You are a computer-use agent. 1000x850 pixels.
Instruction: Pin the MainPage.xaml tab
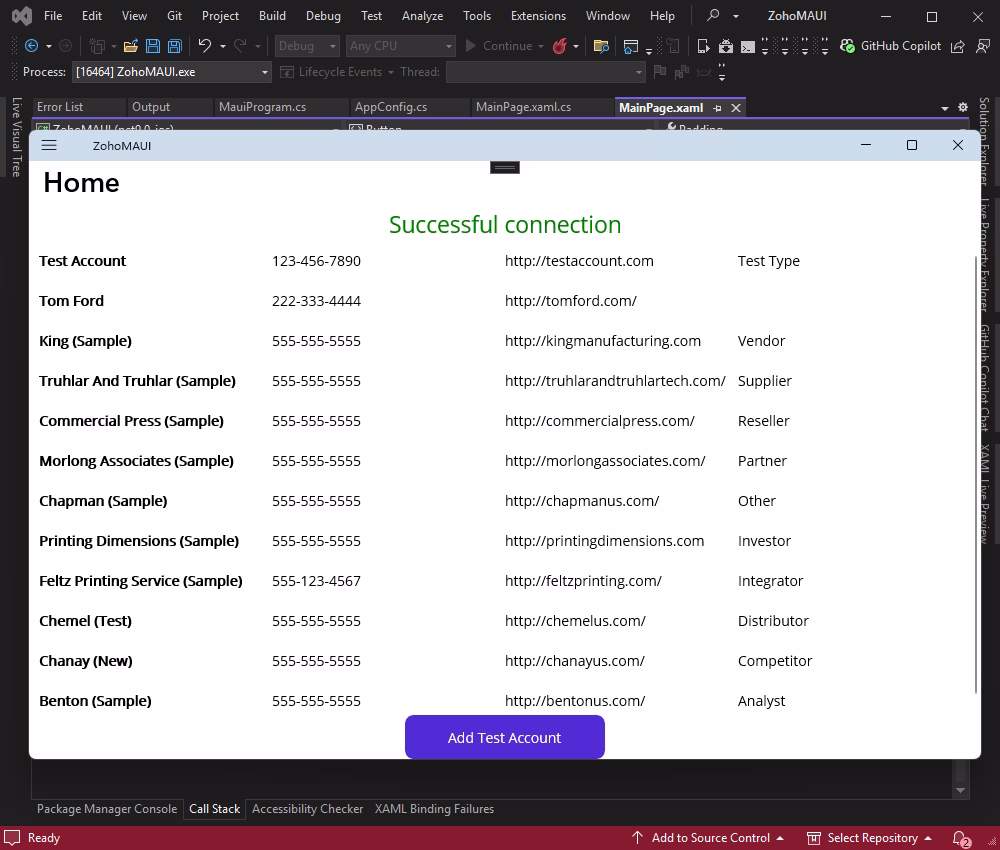coord(717,108)
